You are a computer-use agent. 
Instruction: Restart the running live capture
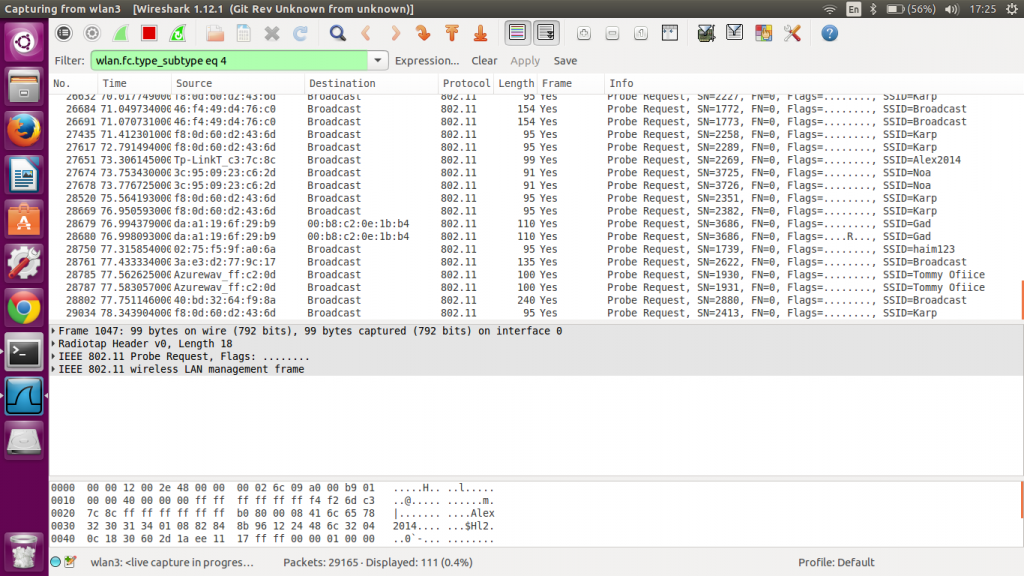click(178, 33)
